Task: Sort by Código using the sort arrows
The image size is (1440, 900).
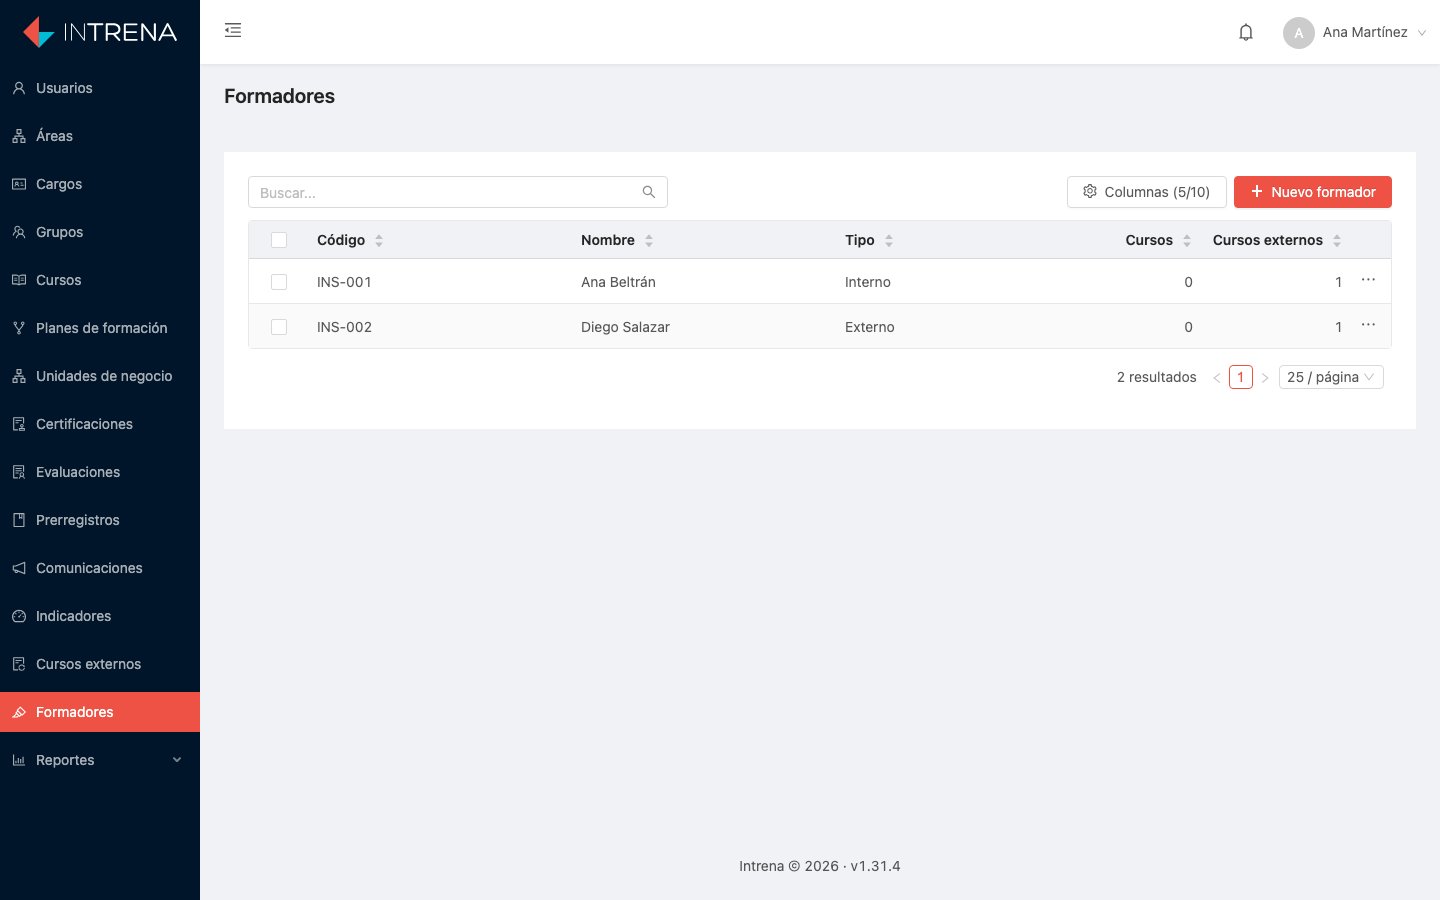Action: [x=379, y=240]
